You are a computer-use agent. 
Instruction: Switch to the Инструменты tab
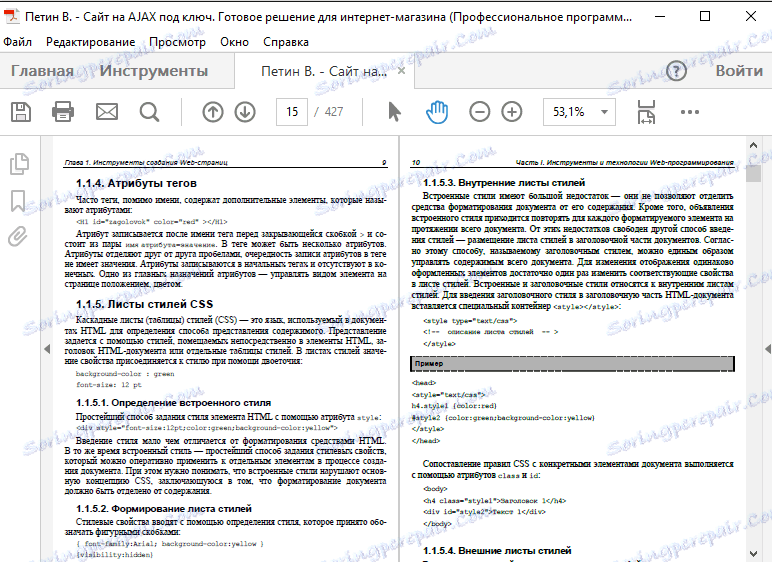154,71
